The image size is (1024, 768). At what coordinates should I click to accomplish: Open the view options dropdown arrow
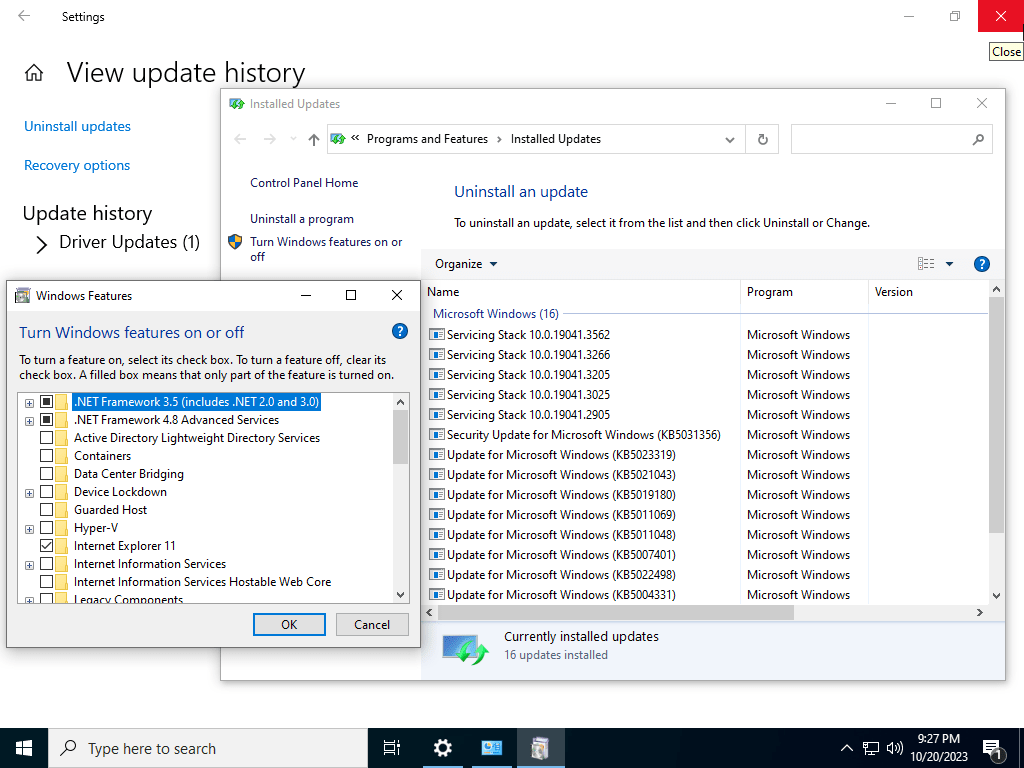click(950, 264)
